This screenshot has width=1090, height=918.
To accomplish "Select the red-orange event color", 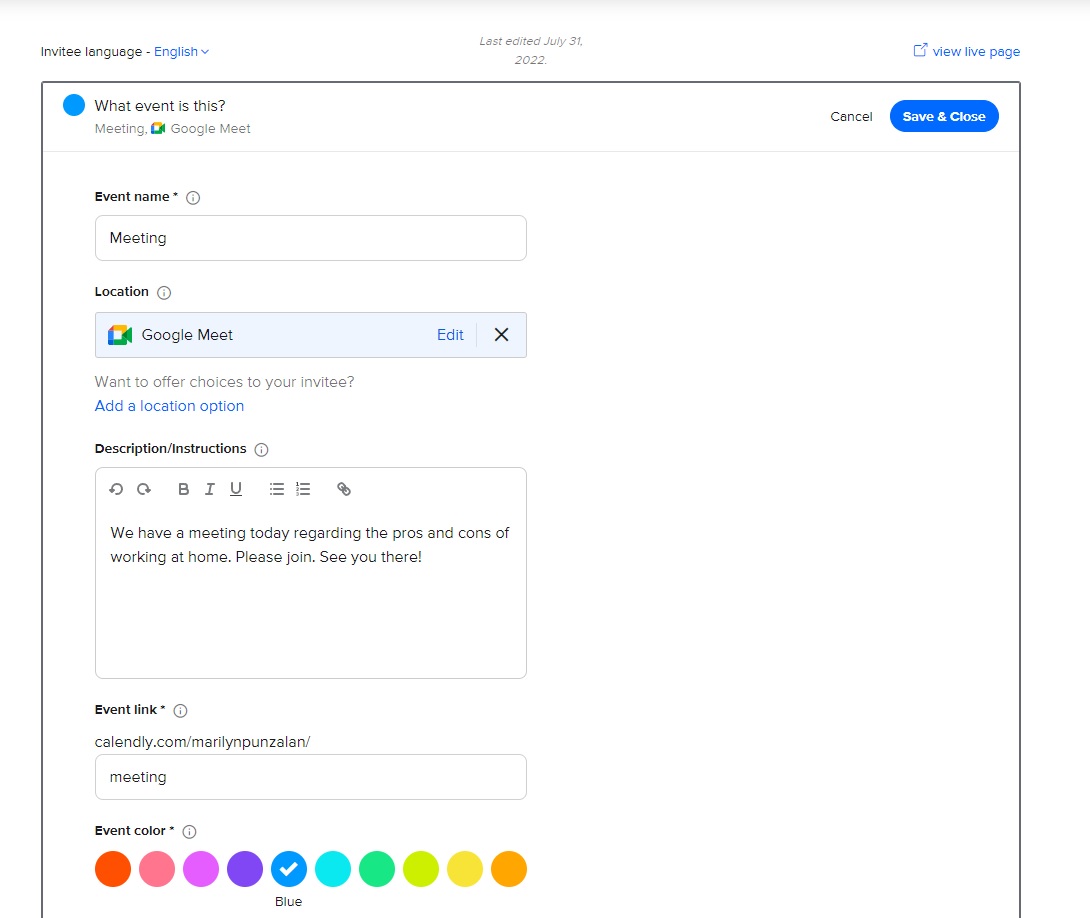I will coord(113,869).
